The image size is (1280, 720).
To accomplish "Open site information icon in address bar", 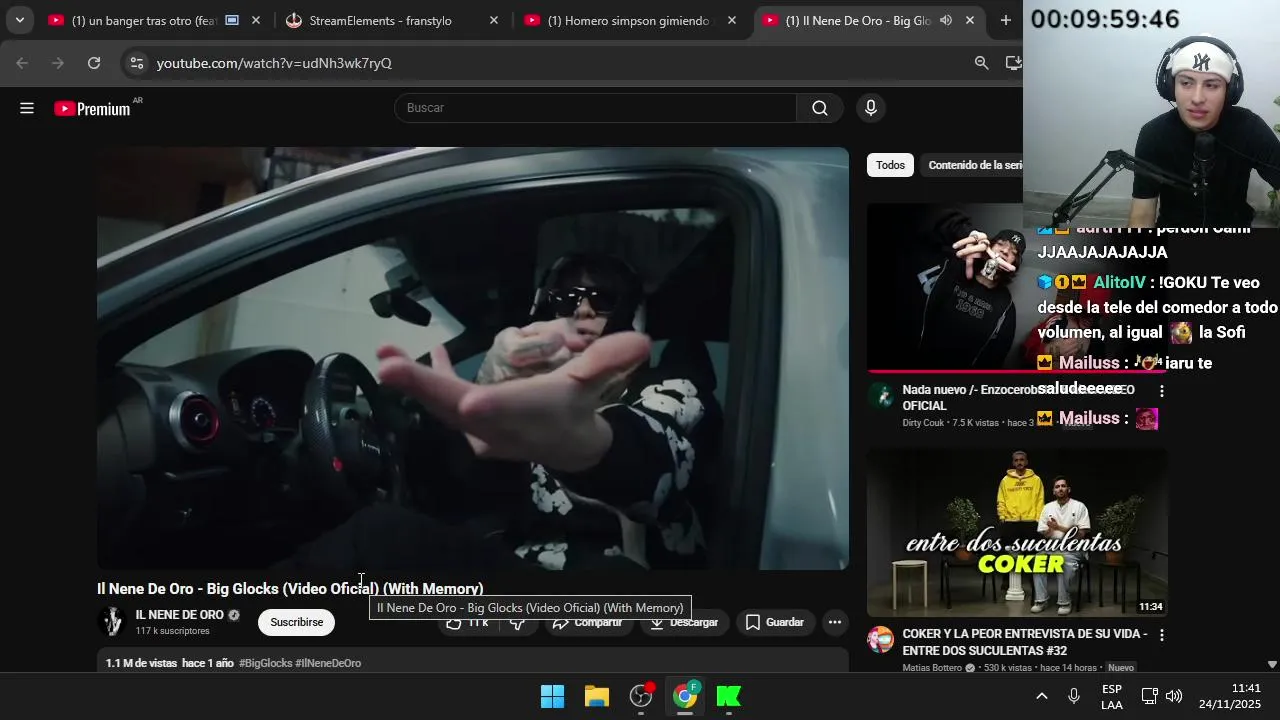I will 136,63.
